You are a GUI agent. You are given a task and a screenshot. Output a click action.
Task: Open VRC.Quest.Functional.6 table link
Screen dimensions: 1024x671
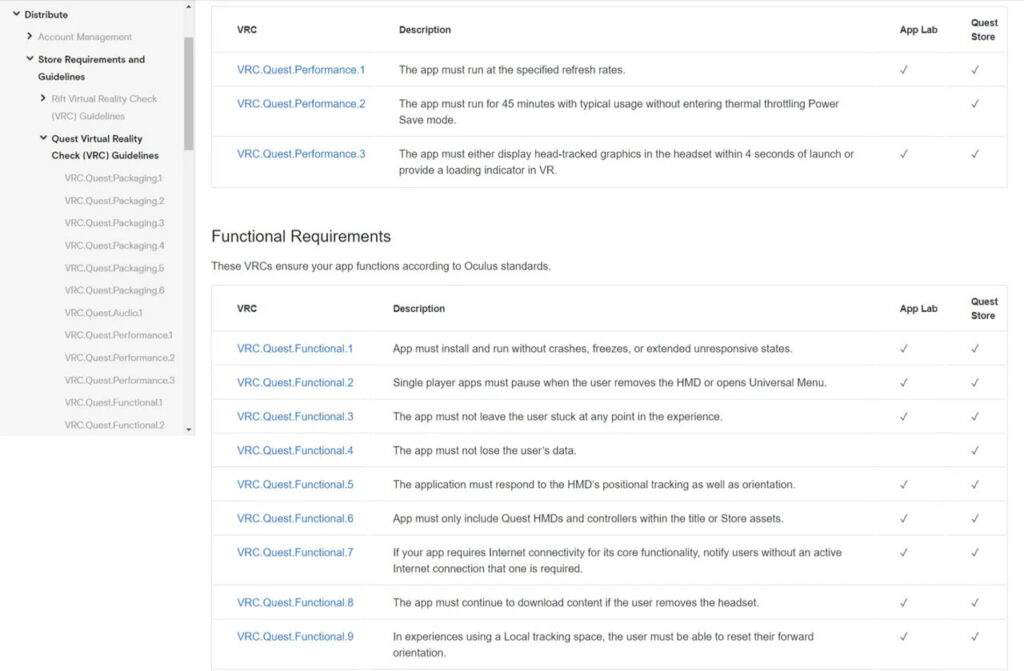295,518
